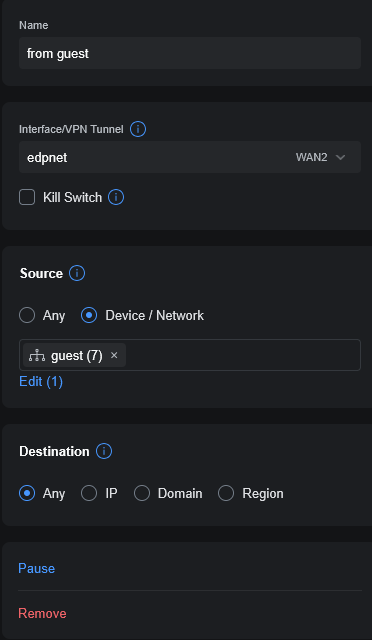
Task: Click the 'guest (7)' tag text
Action: click(77, 356)
